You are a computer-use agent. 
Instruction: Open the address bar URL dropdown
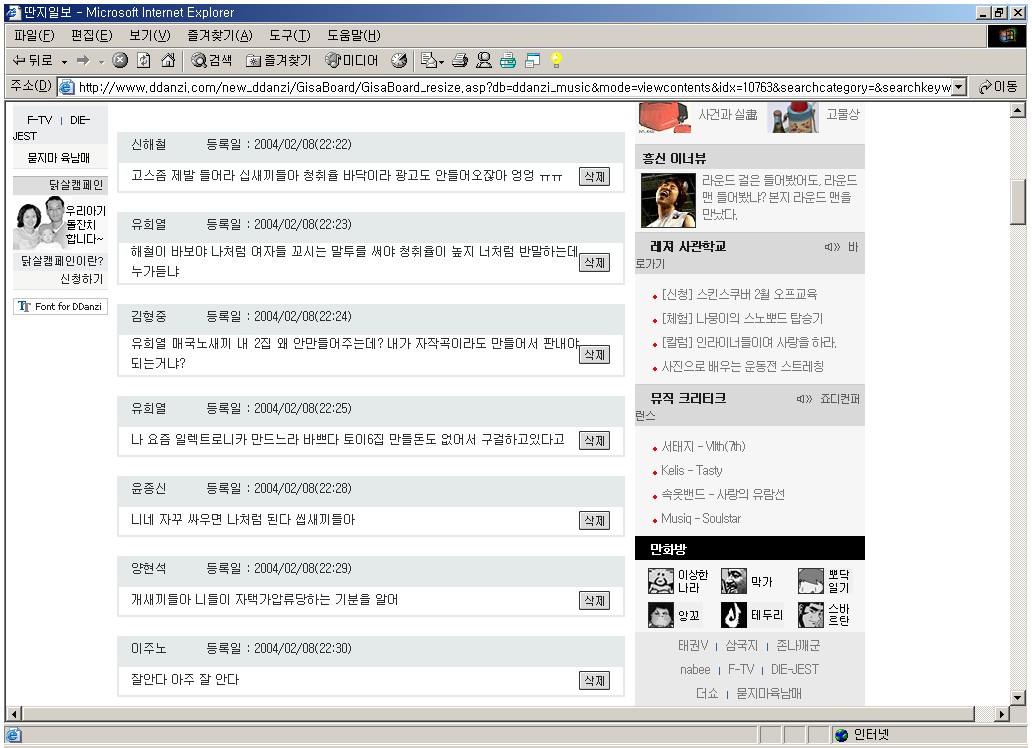point(959,87)
